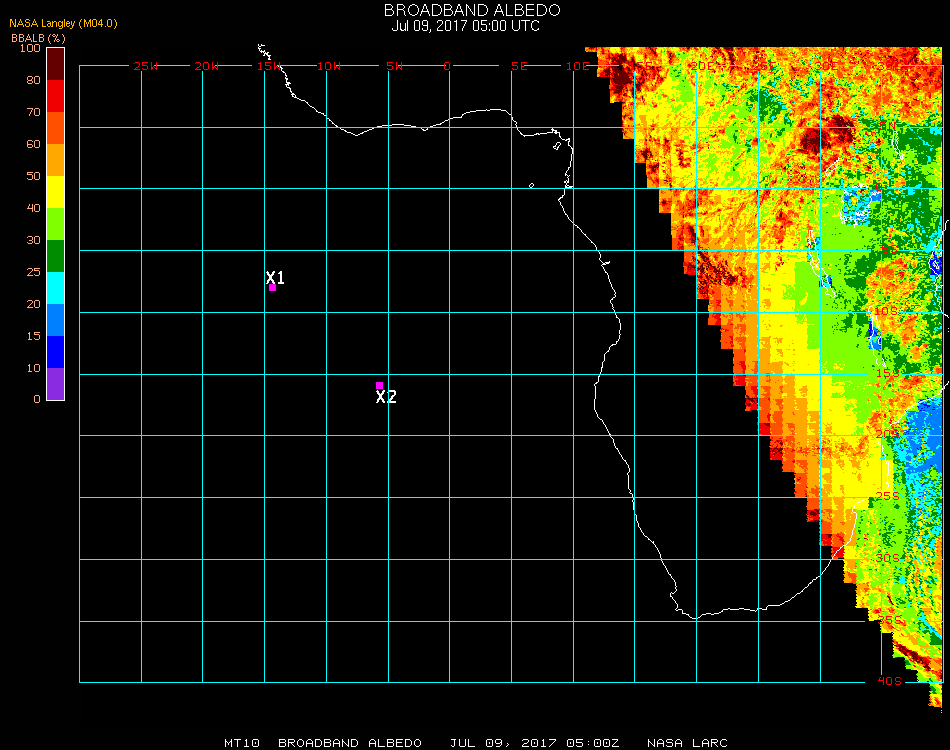This screenshot has width=950, height=750.
Task: Click the magenta X2 marker square
Action: coord(379,385)
